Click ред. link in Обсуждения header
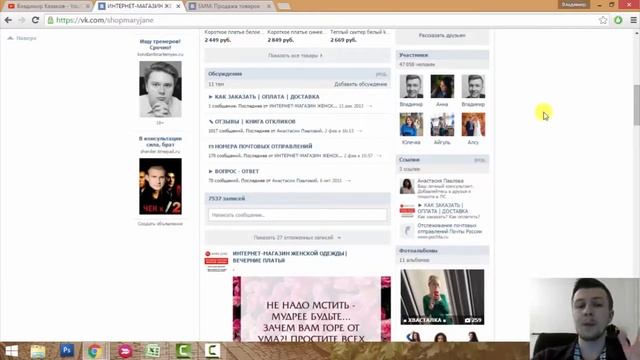The height and width of the screenshot is (360, 640). click(381, 74)
